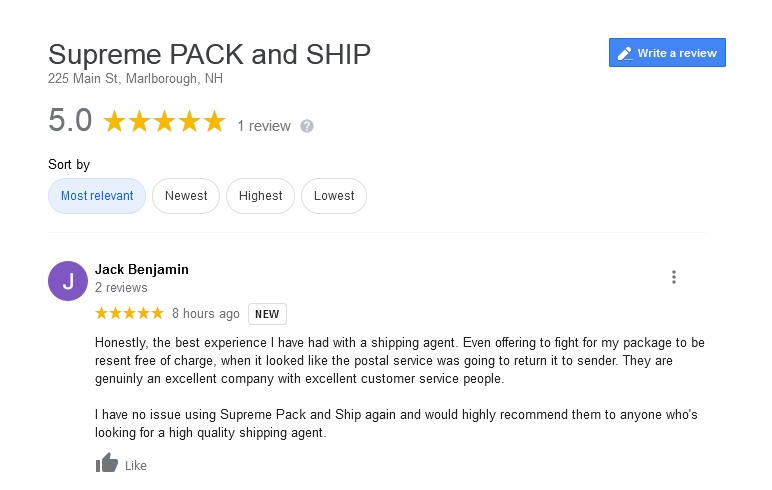
Task: Select the Most relevant sort option
Action: pyautogui.click(x=97, y=196)
